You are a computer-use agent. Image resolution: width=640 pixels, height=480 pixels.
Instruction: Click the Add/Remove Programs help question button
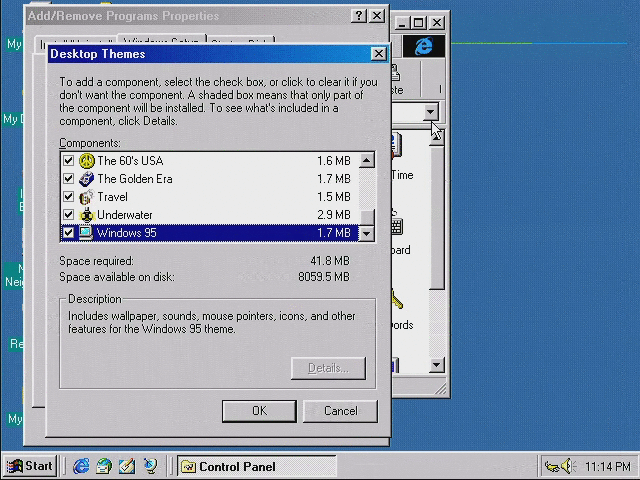(359, 16)
